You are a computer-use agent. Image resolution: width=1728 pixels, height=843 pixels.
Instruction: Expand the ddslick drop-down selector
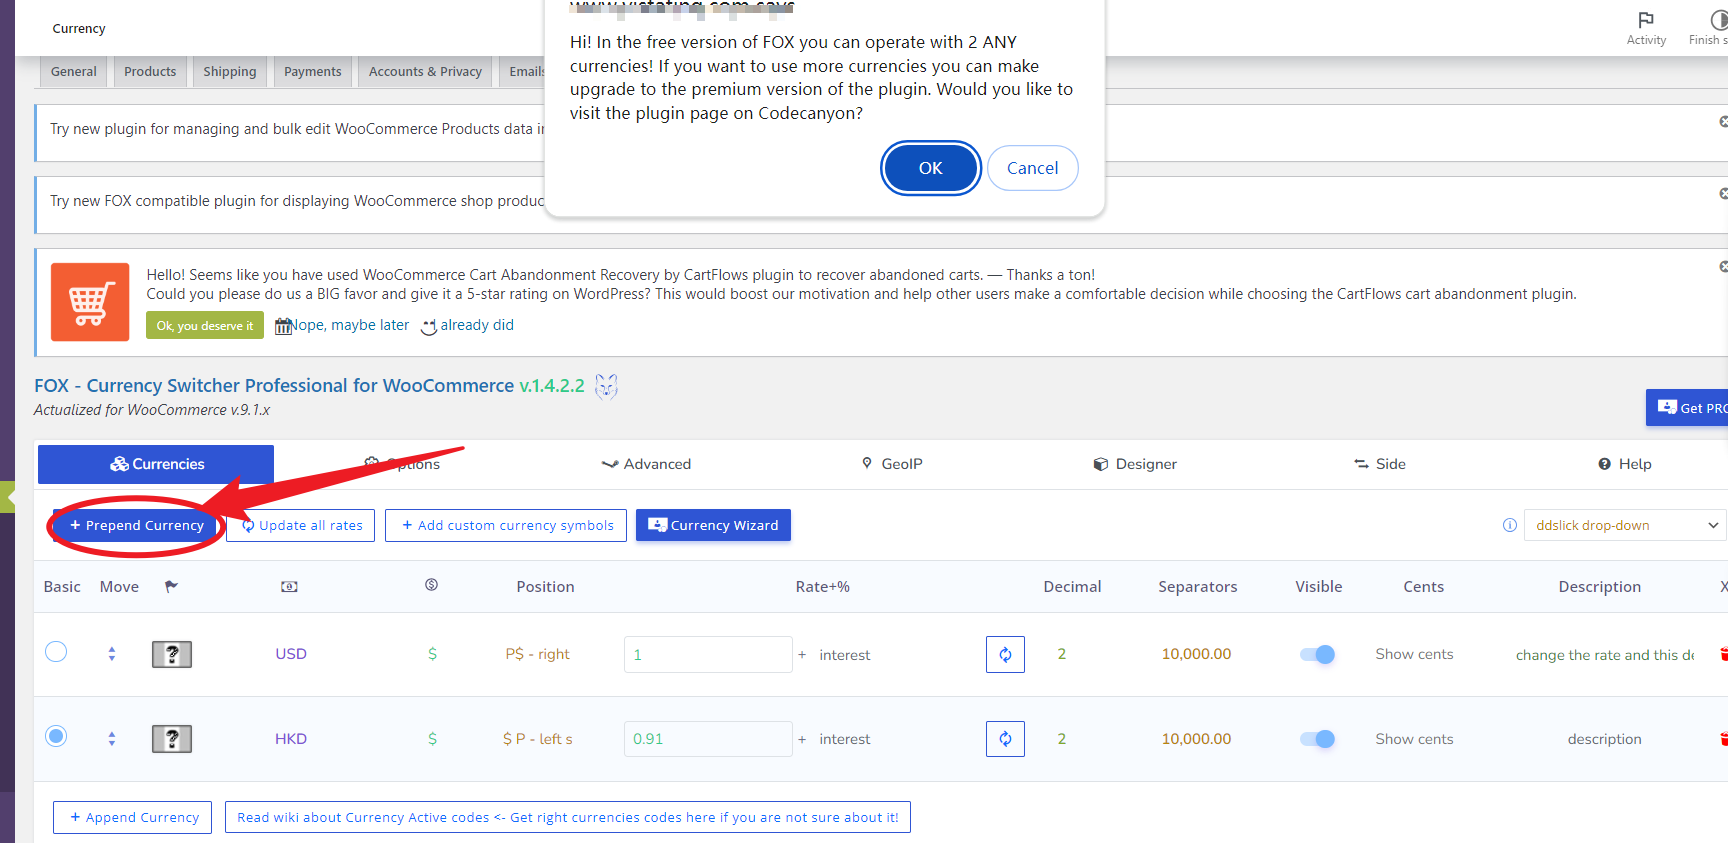[x=1624, y=526]
